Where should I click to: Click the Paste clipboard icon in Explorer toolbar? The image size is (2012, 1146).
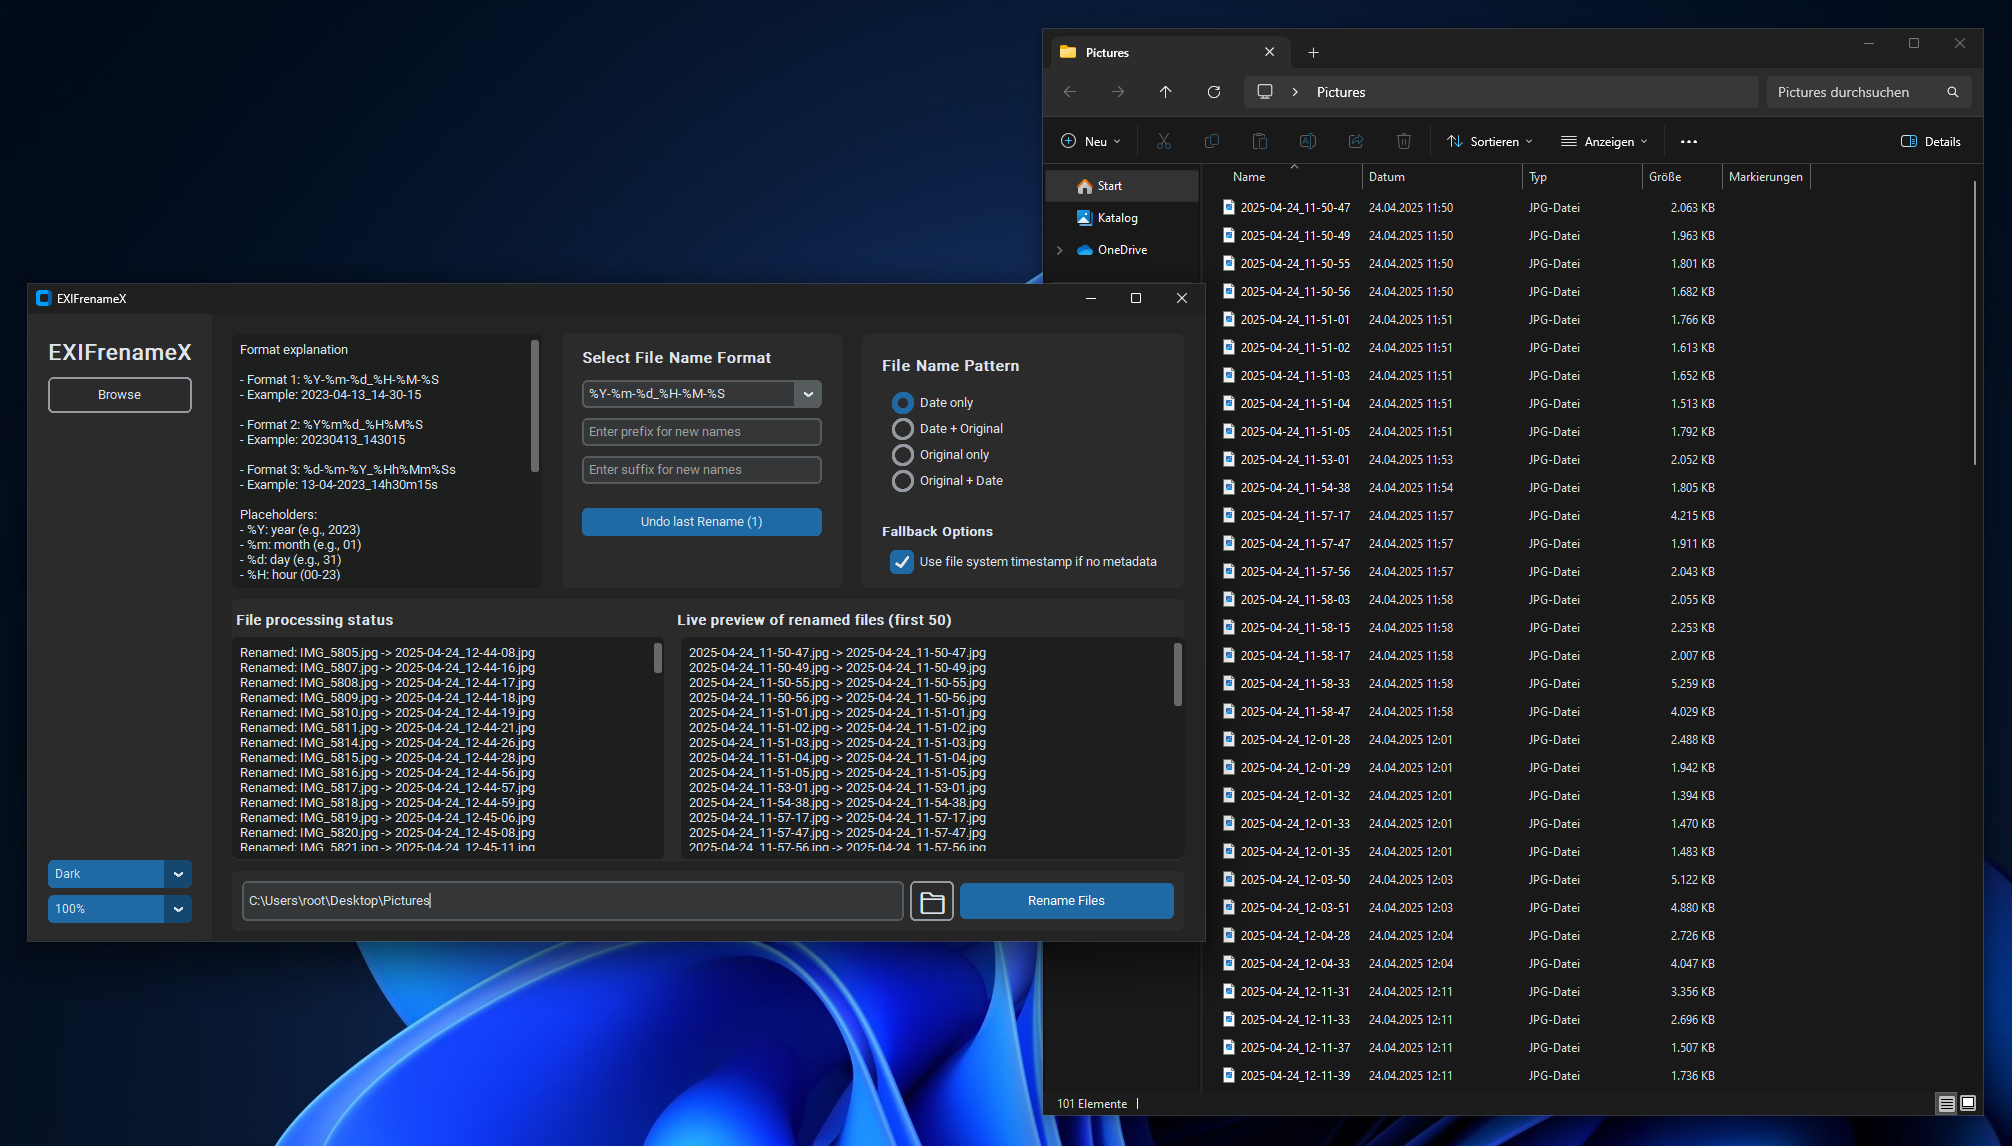tap(1260, 141)
